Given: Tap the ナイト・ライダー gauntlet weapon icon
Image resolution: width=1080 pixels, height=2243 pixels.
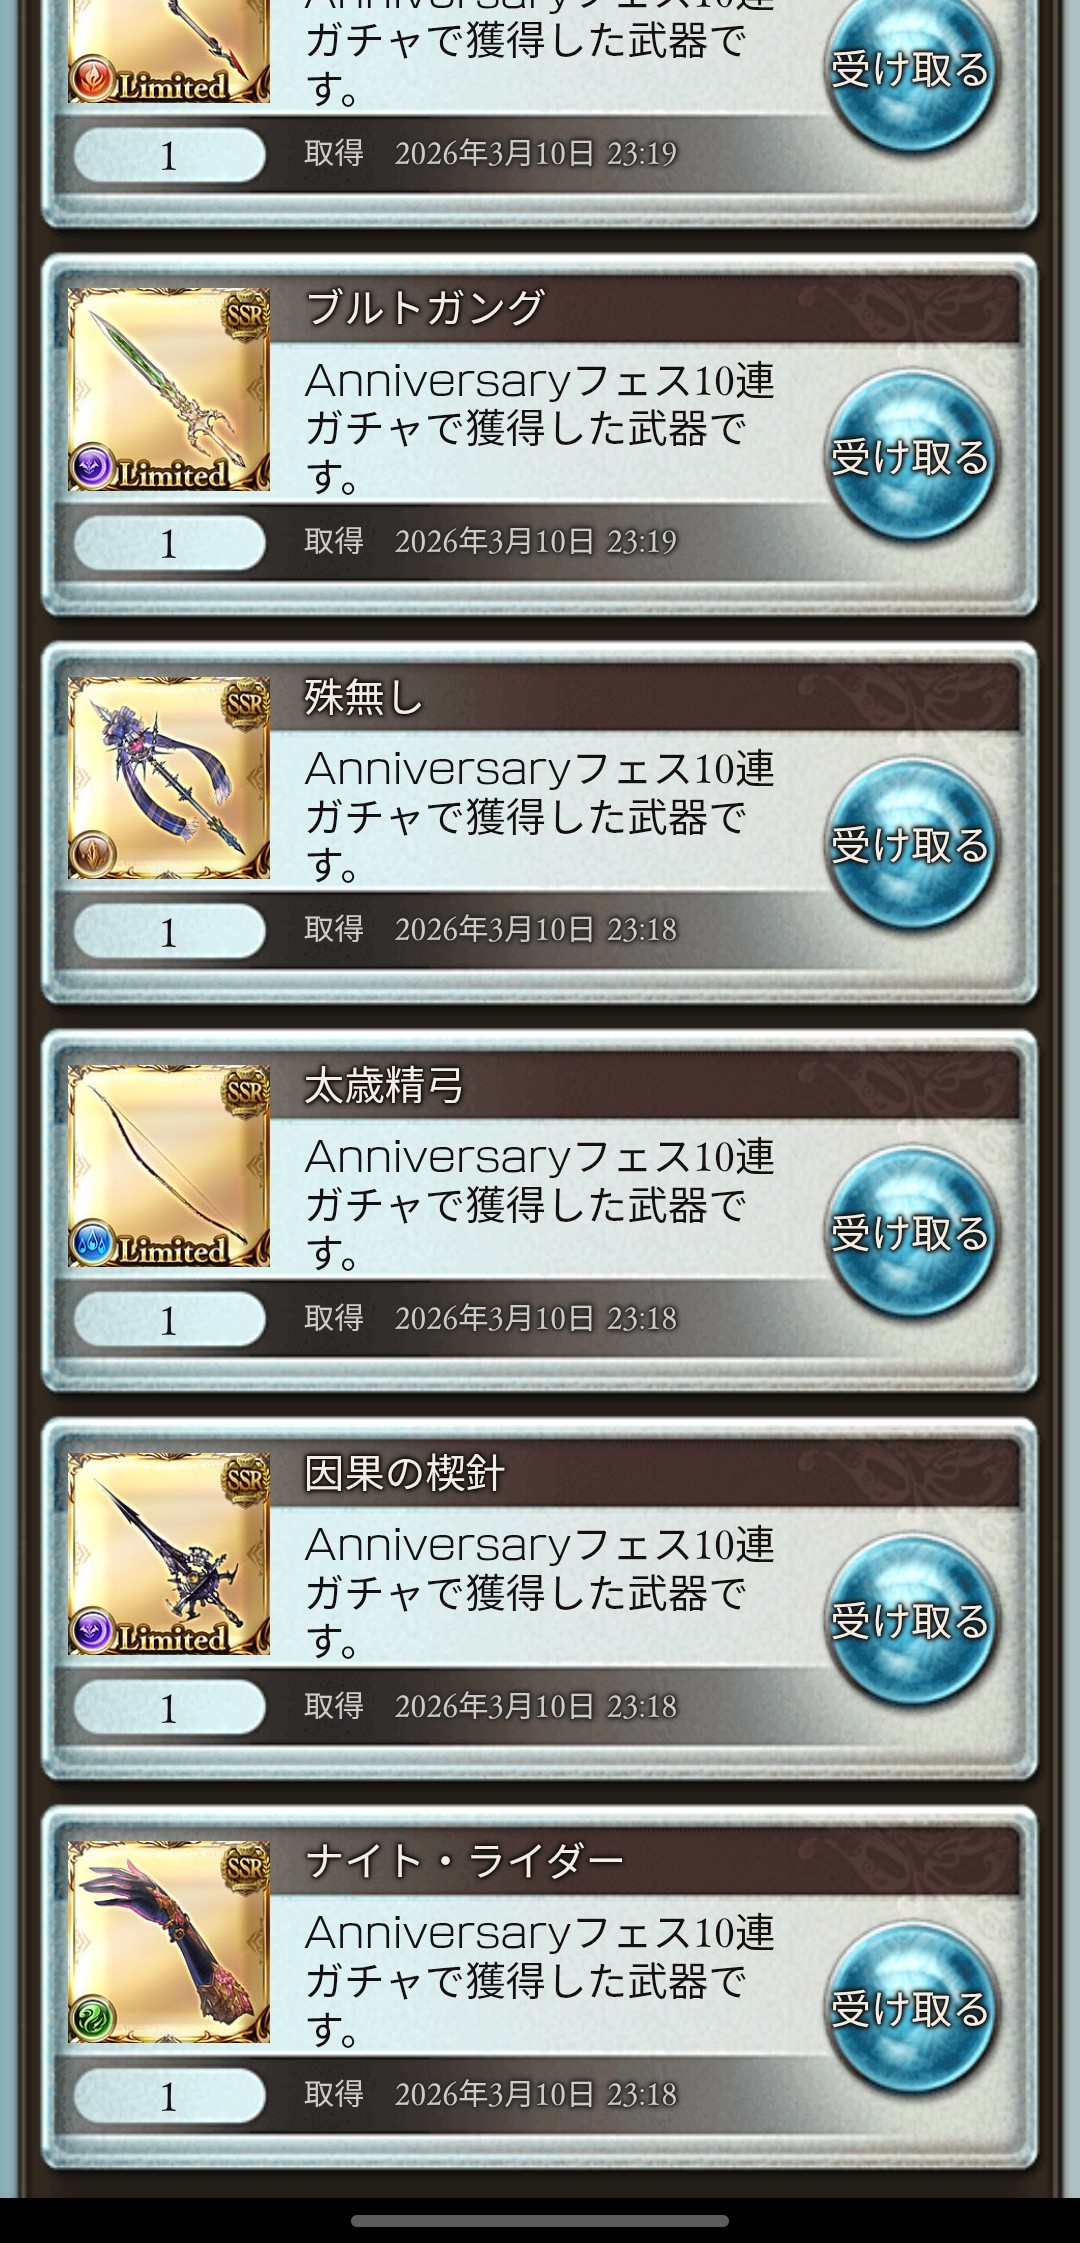Looking at the screenshot, I should pos(169,1941).
